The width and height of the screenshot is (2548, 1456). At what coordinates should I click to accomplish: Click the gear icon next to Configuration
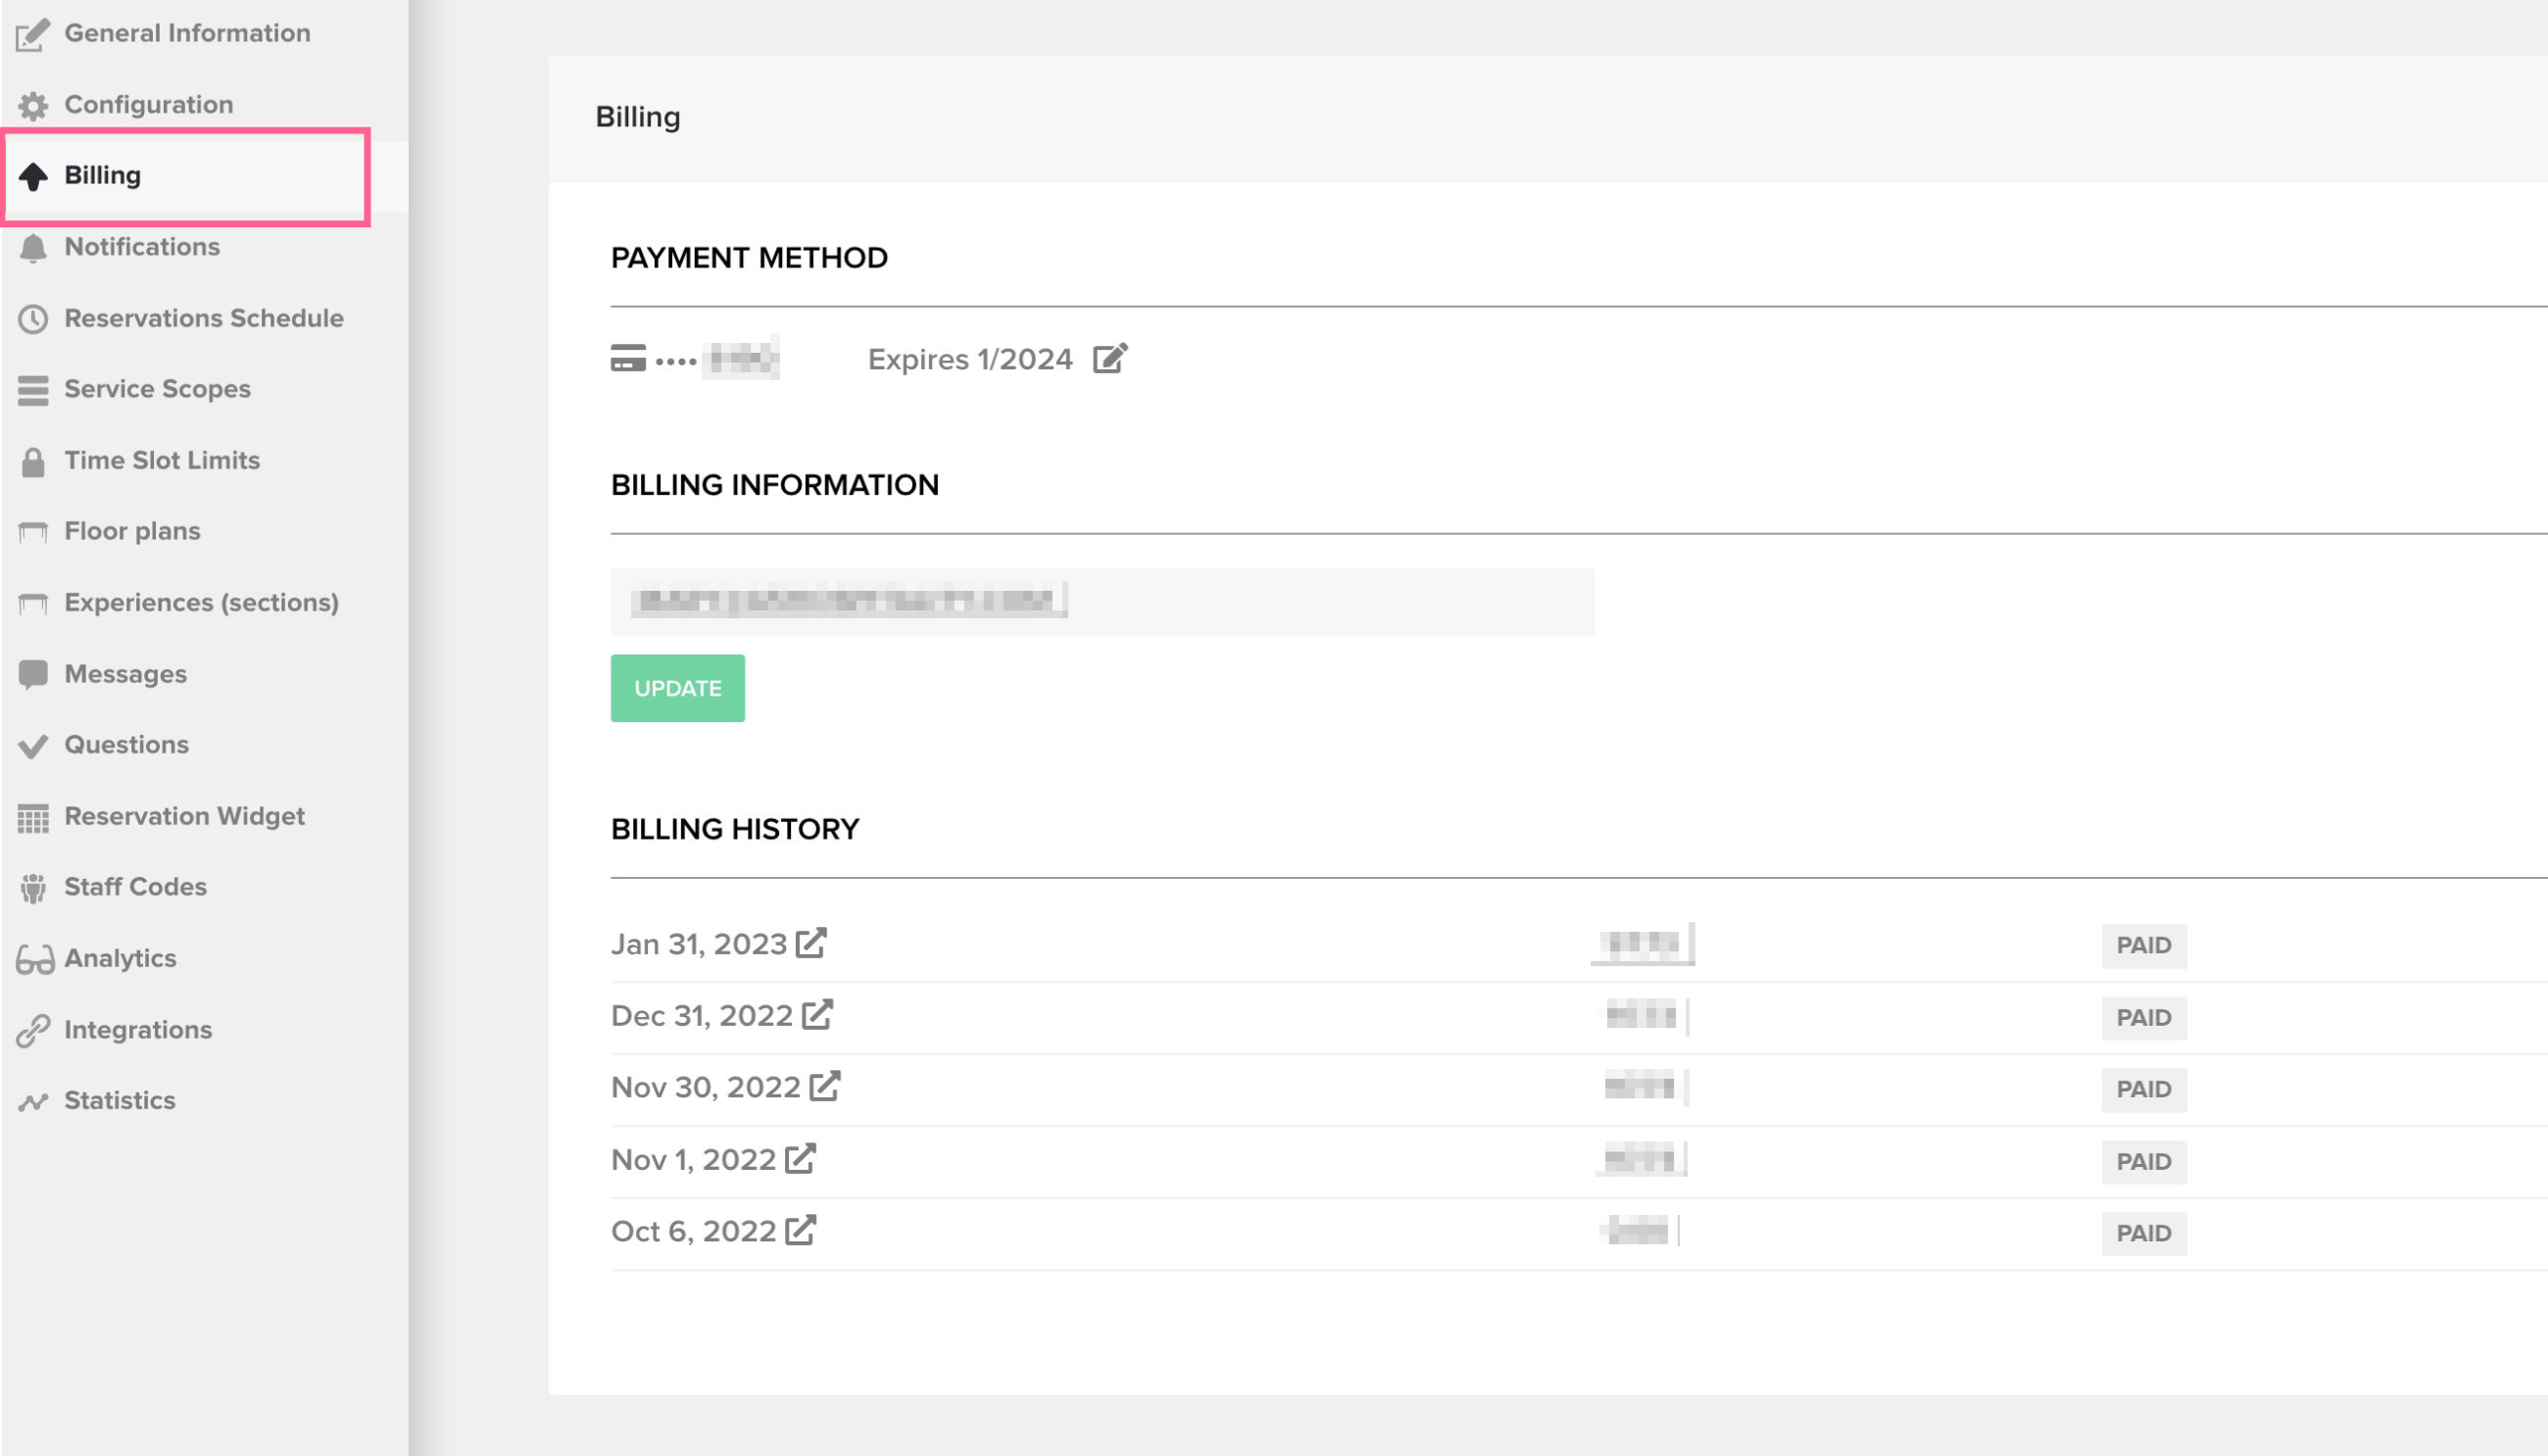[x=33, y=105]
